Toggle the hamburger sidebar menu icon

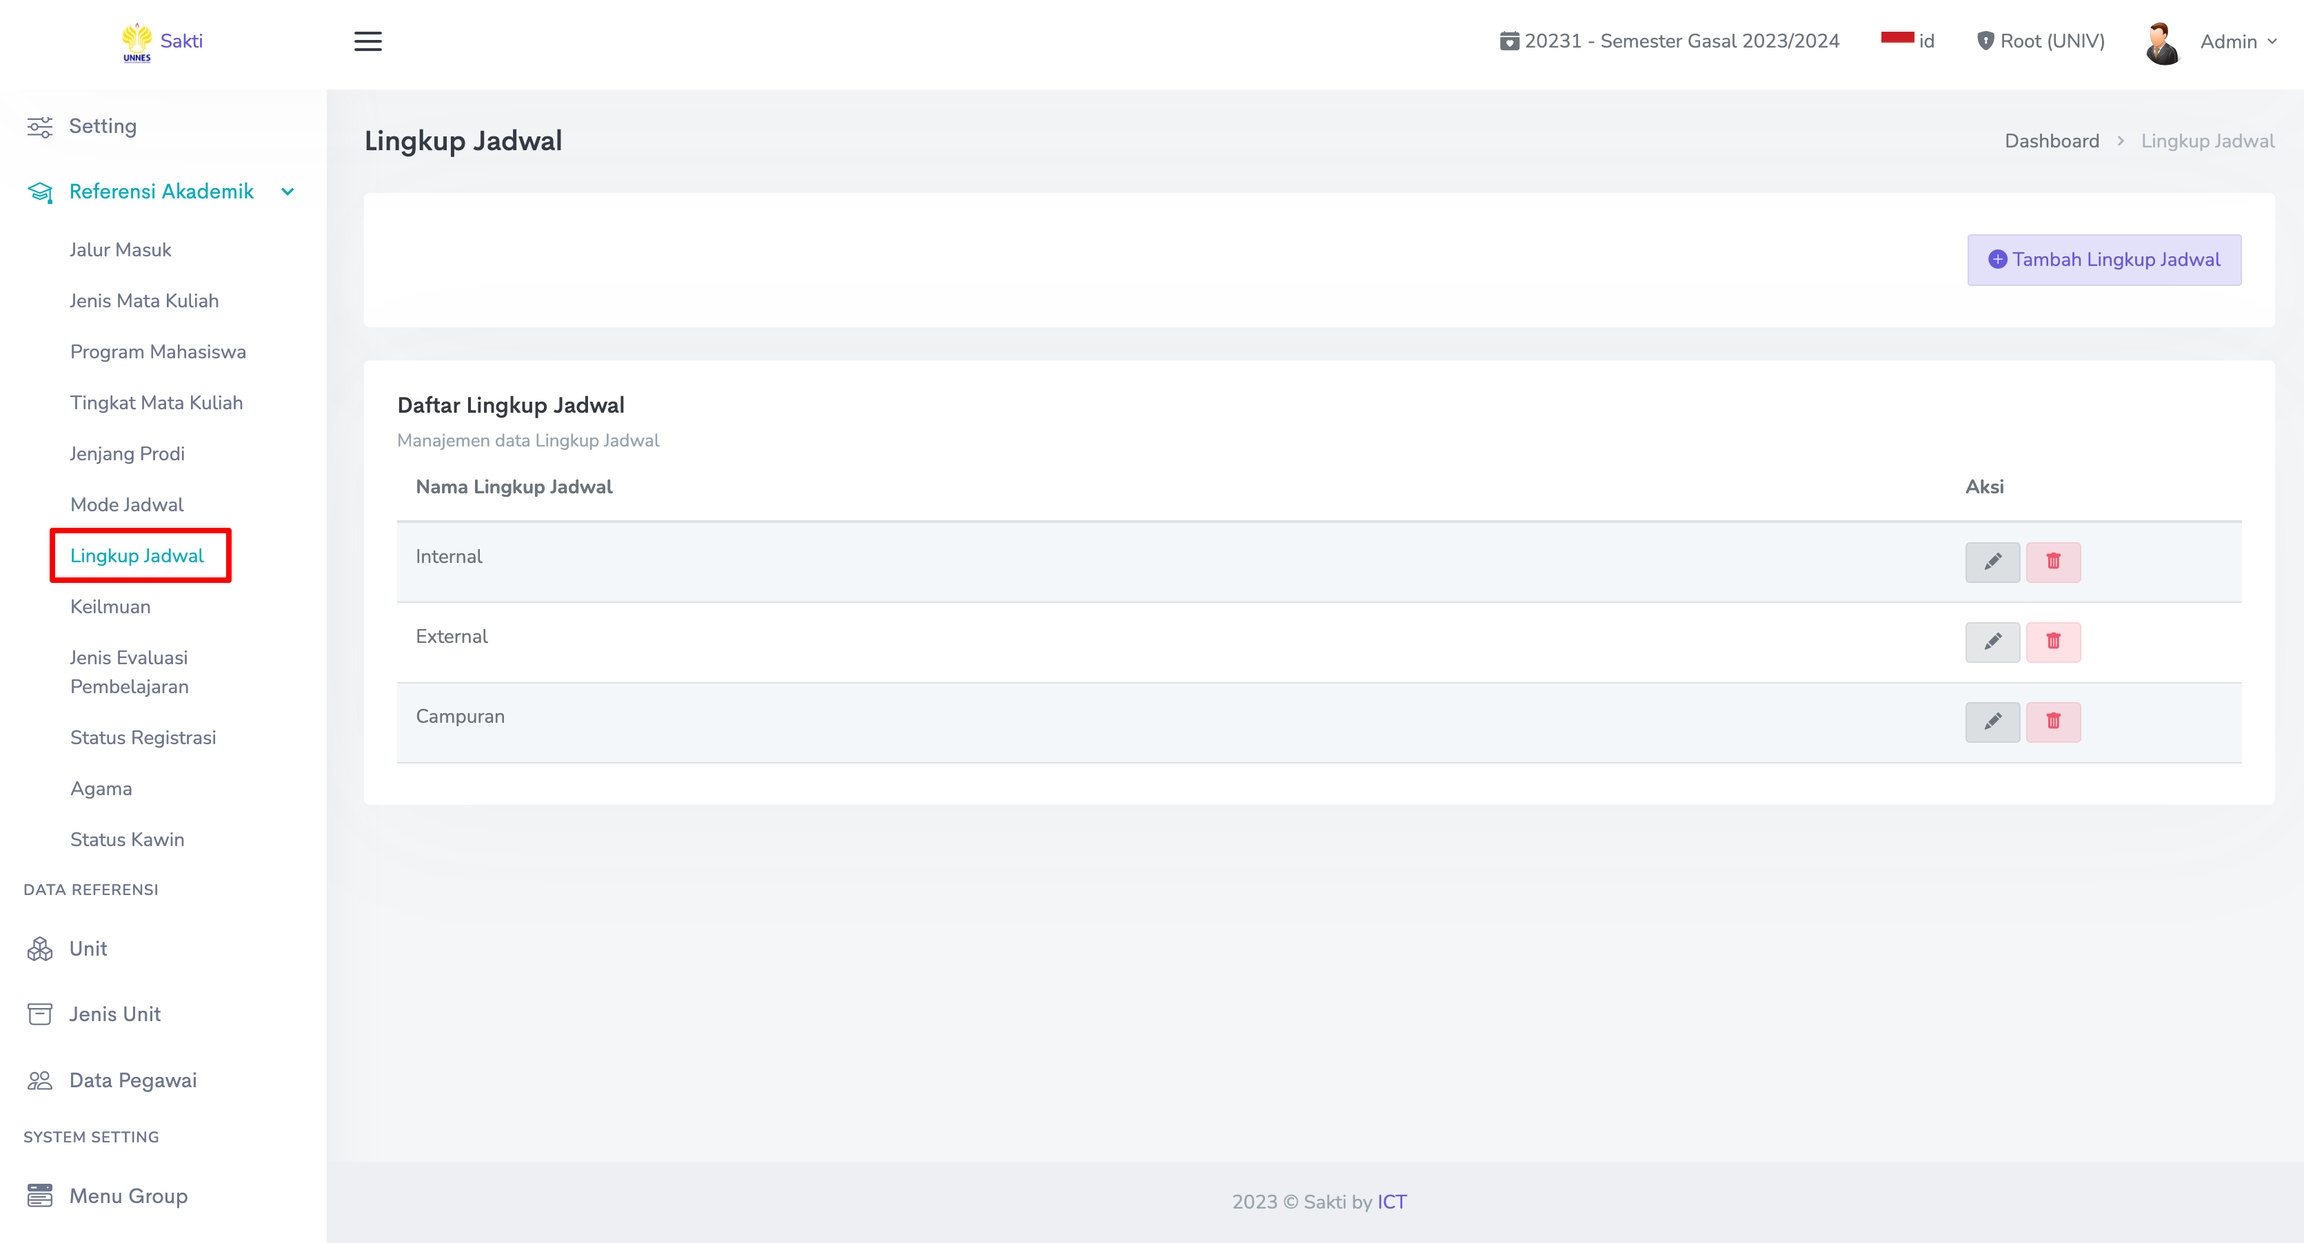pos(368,41)
